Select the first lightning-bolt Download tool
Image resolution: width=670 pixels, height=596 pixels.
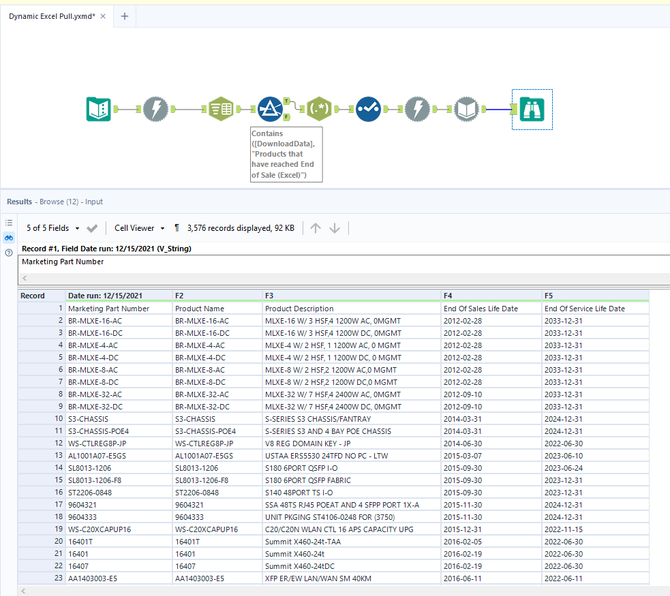coord(155,109)
